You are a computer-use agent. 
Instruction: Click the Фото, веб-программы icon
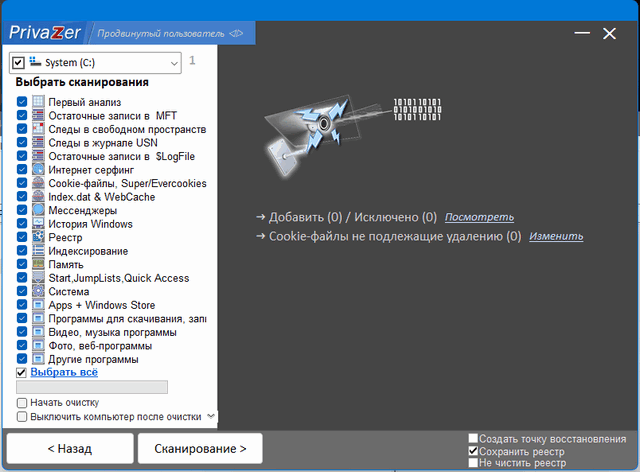pyautogui.click(x=38, y=345)
